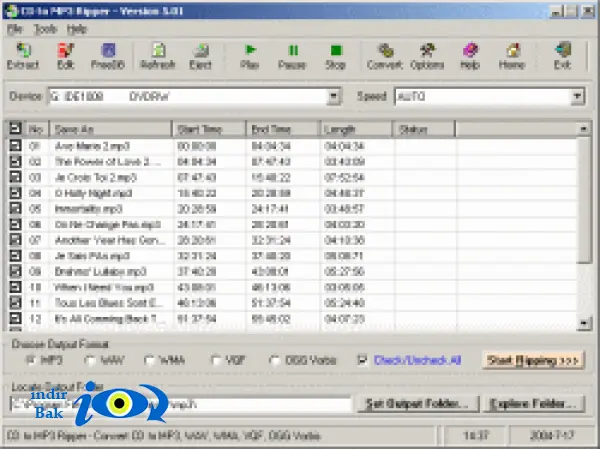The image size is (600, 449).
Task: Click track list scroll-down arrow
Action: click(x=584, y=323)
